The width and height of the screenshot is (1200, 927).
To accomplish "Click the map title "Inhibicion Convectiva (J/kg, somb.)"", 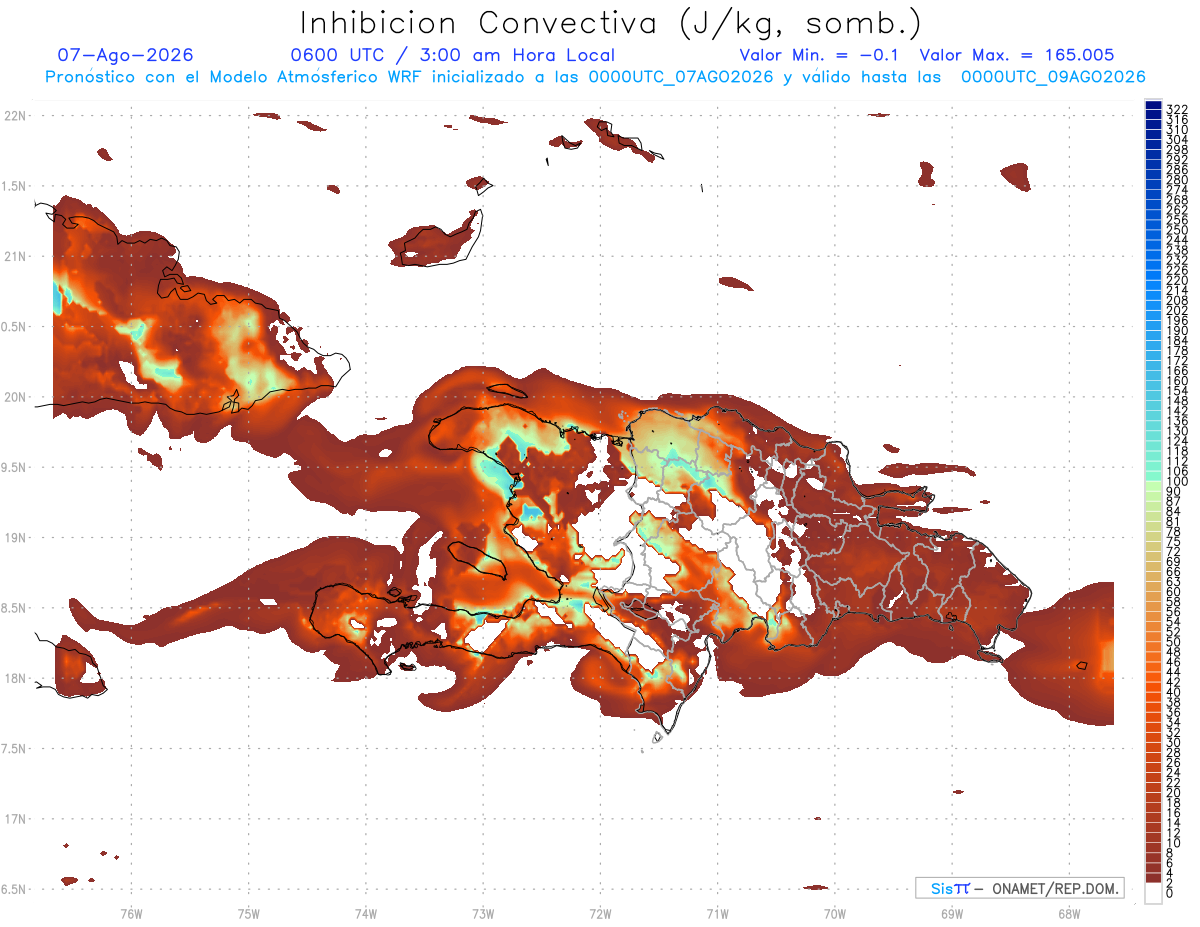I will pos(611,24).
